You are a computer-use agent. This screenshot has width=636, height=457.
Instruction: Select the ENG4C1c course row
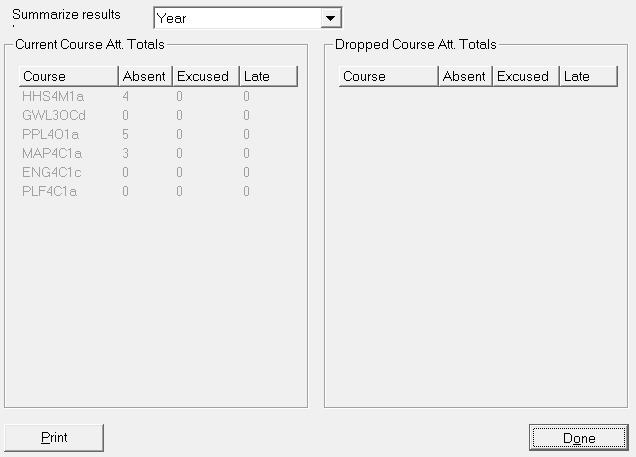click(52, 173)
